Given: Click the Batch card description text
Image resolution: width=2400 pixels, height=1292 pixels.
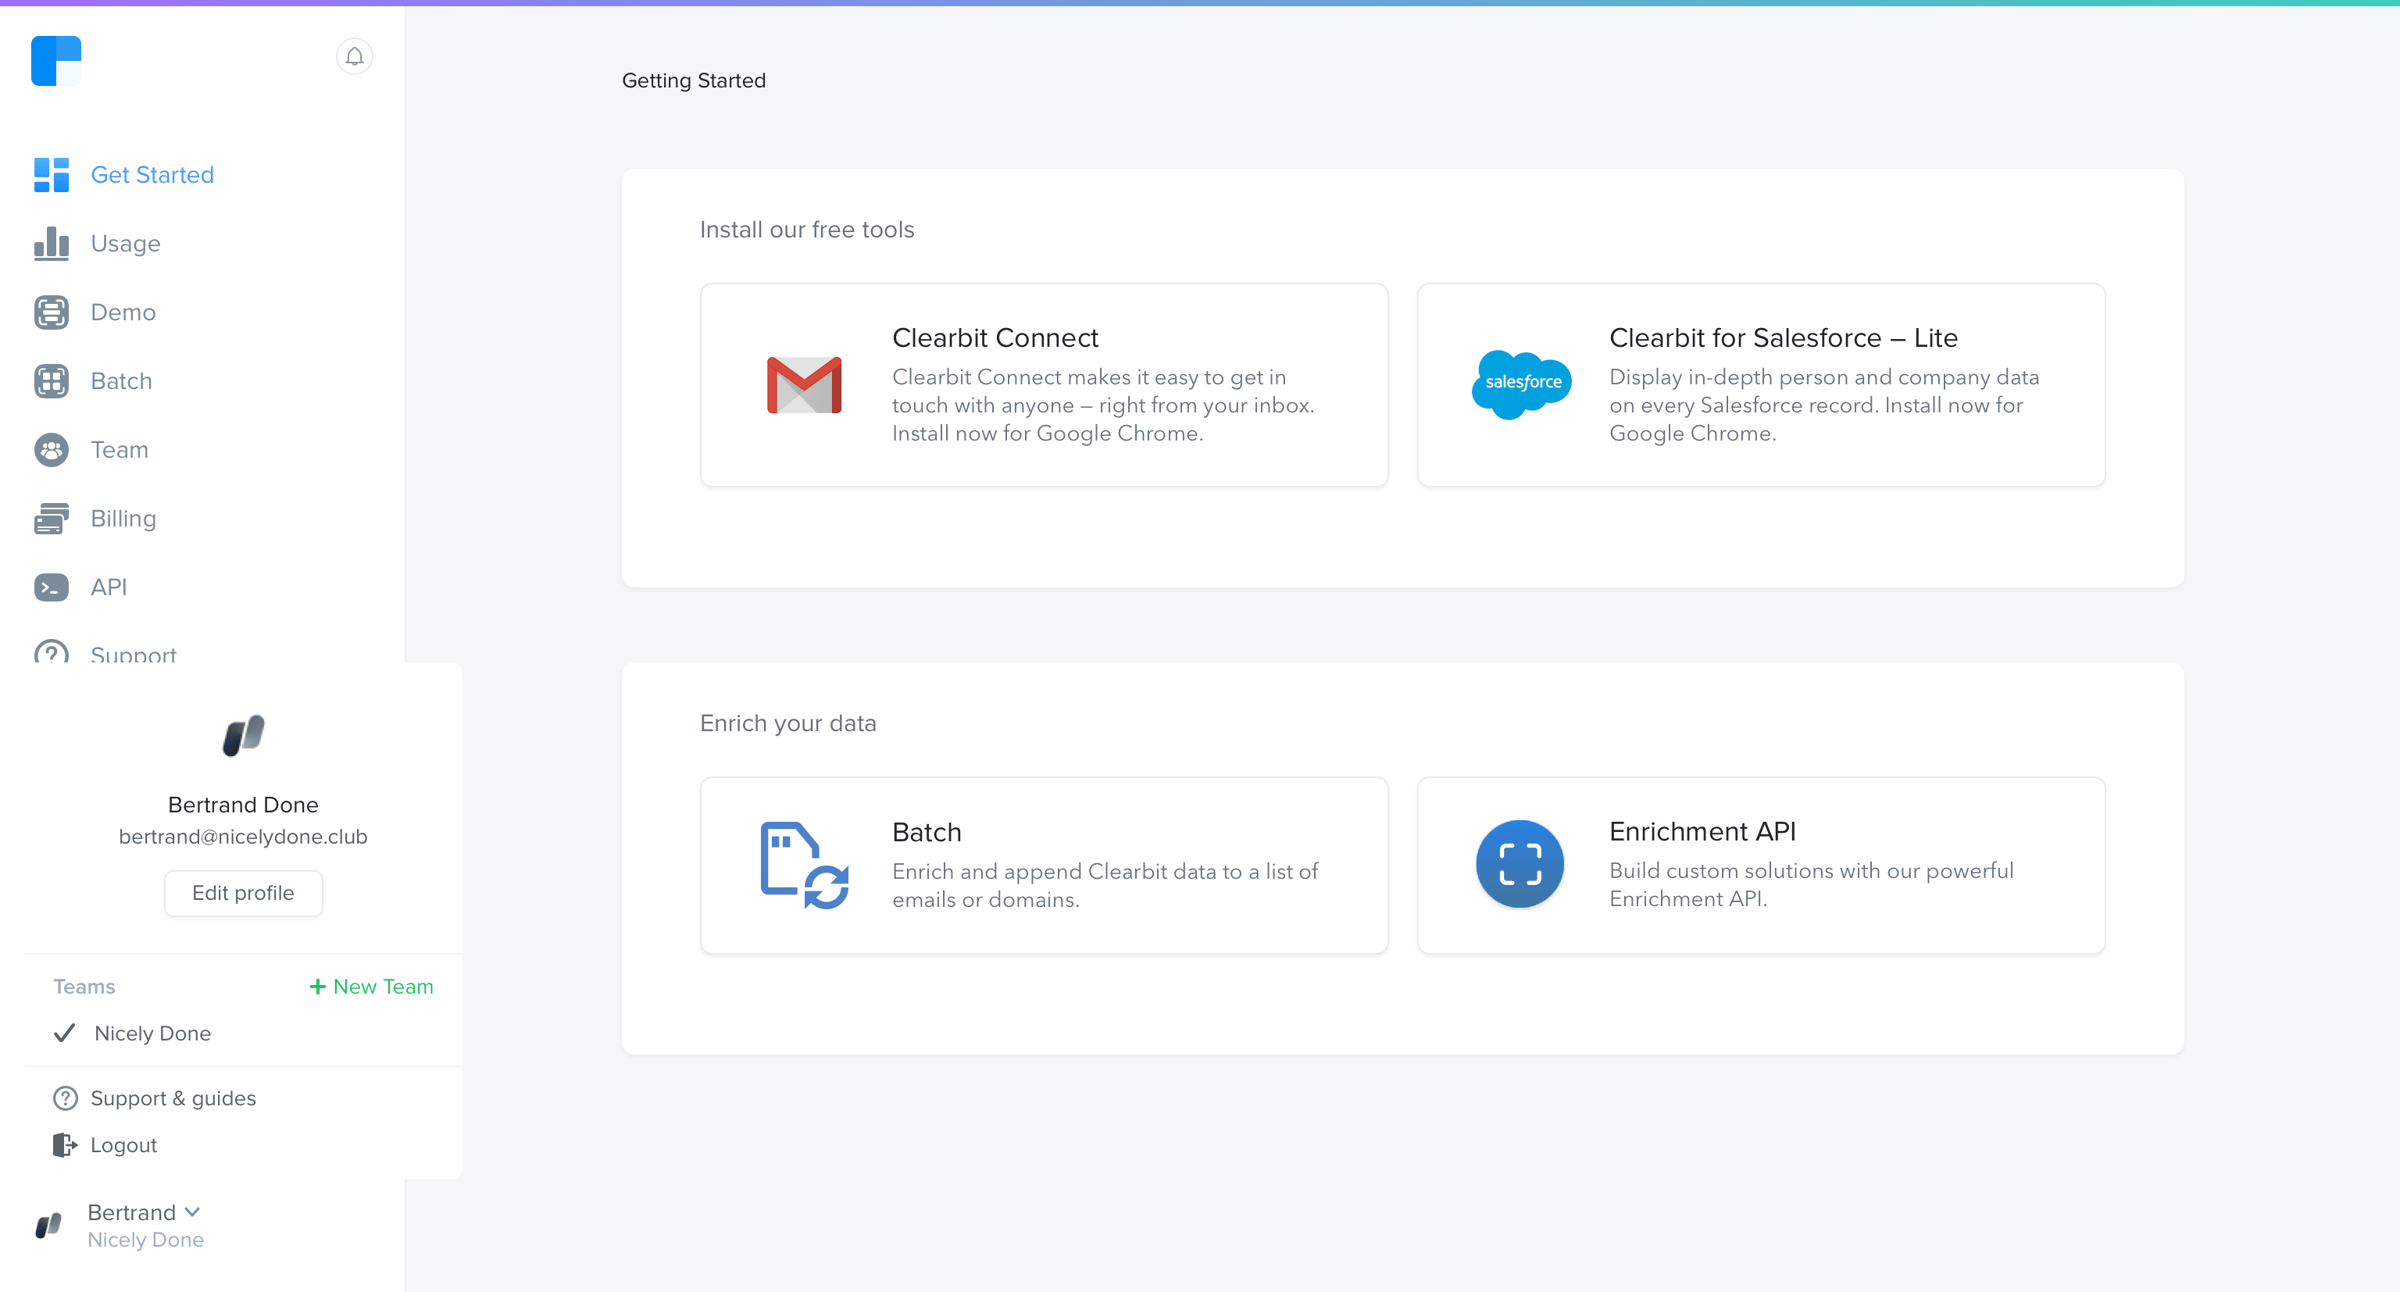Looking at the screenshot, I should pos(1105,885).
